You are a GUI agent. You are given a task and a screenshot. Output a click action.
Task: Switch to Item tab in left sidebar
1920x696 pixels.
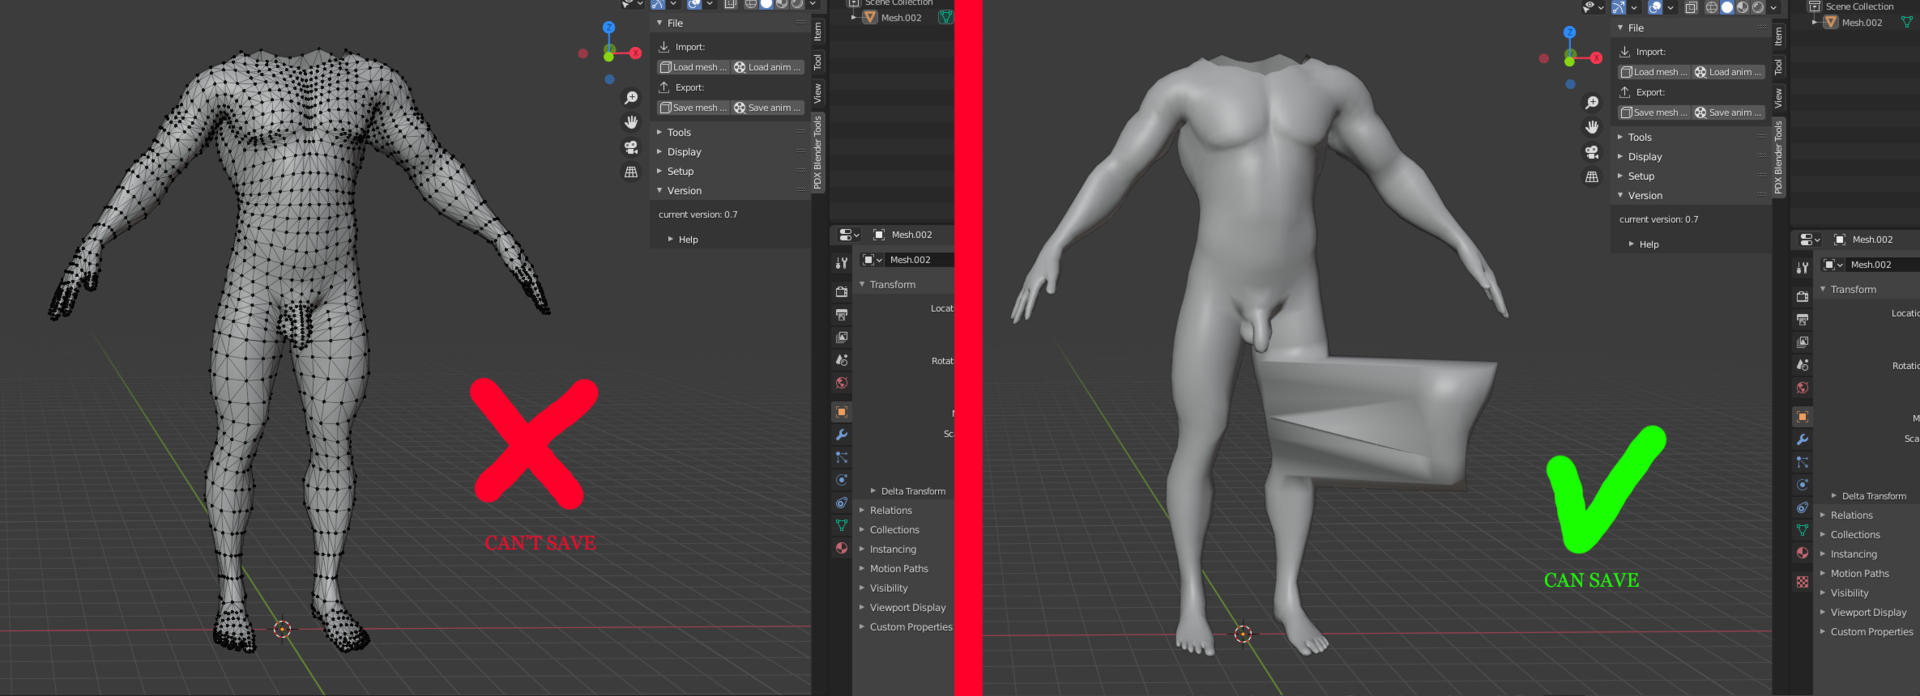click(818, 32)
